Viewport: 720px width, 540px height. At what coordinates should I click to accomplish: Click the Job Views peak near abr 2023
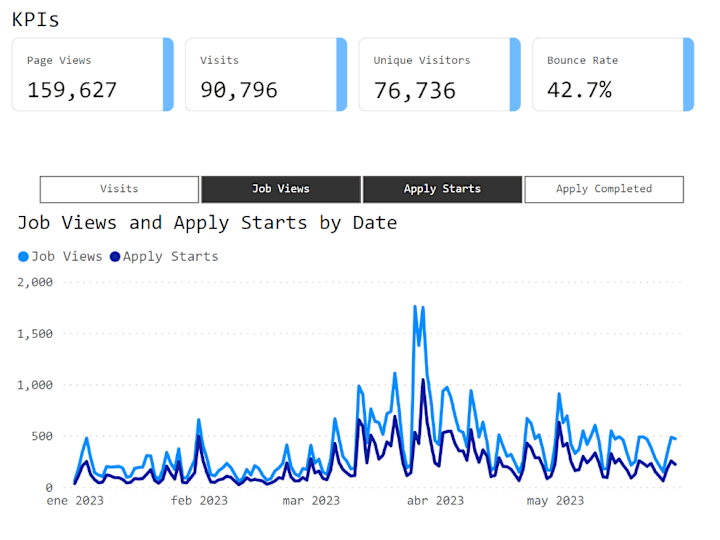(415, 307)
